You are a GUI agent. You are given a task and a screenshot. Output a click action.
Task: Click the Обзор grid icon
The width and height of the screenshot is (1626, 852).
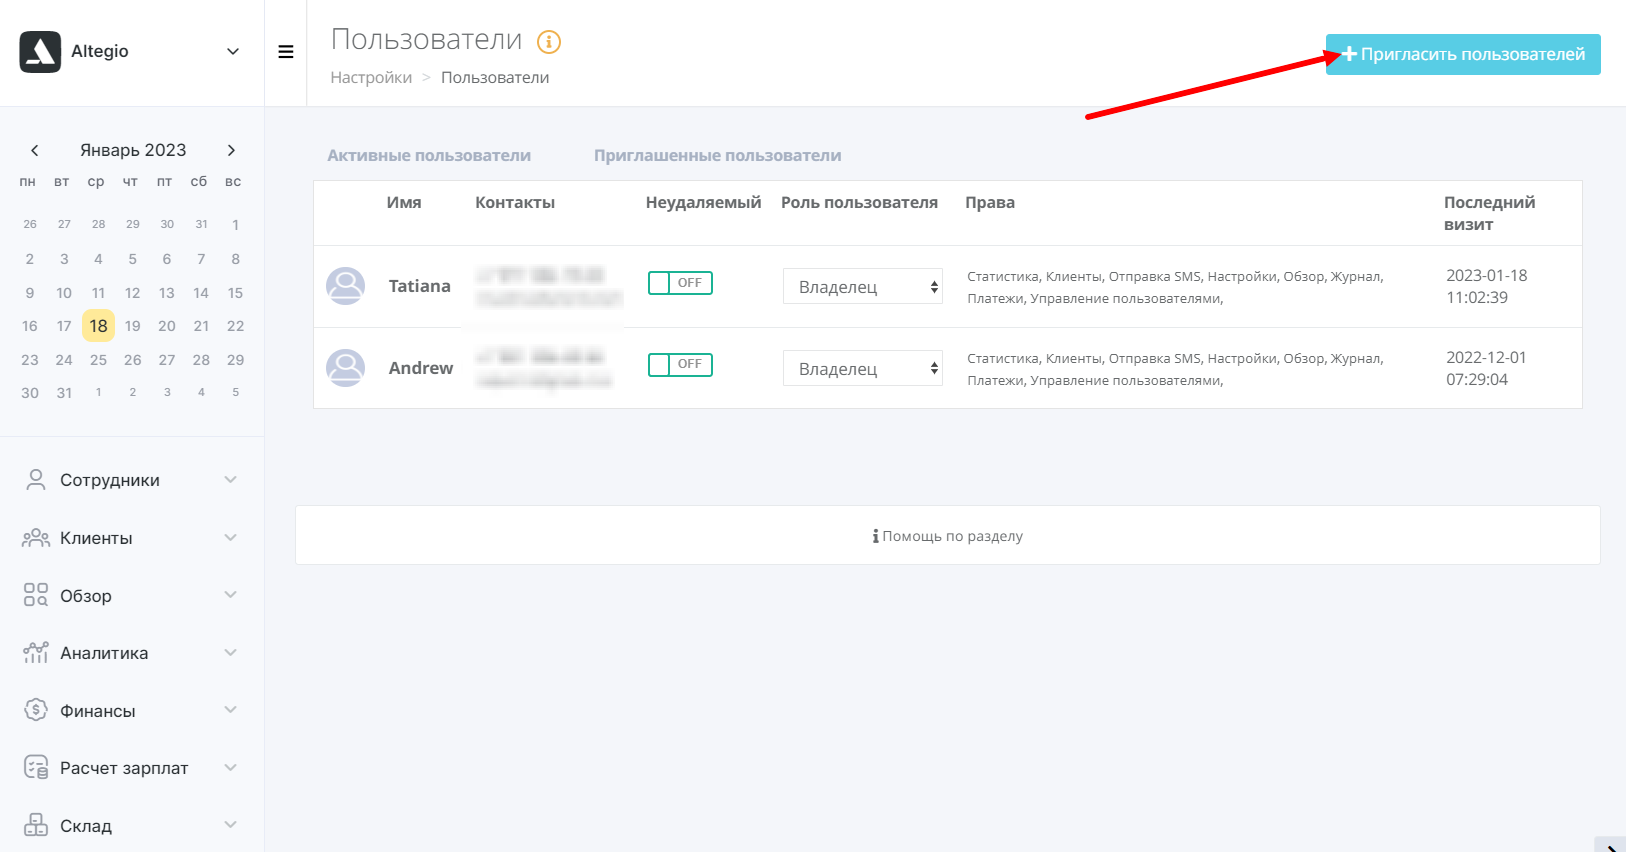(36, 595)
